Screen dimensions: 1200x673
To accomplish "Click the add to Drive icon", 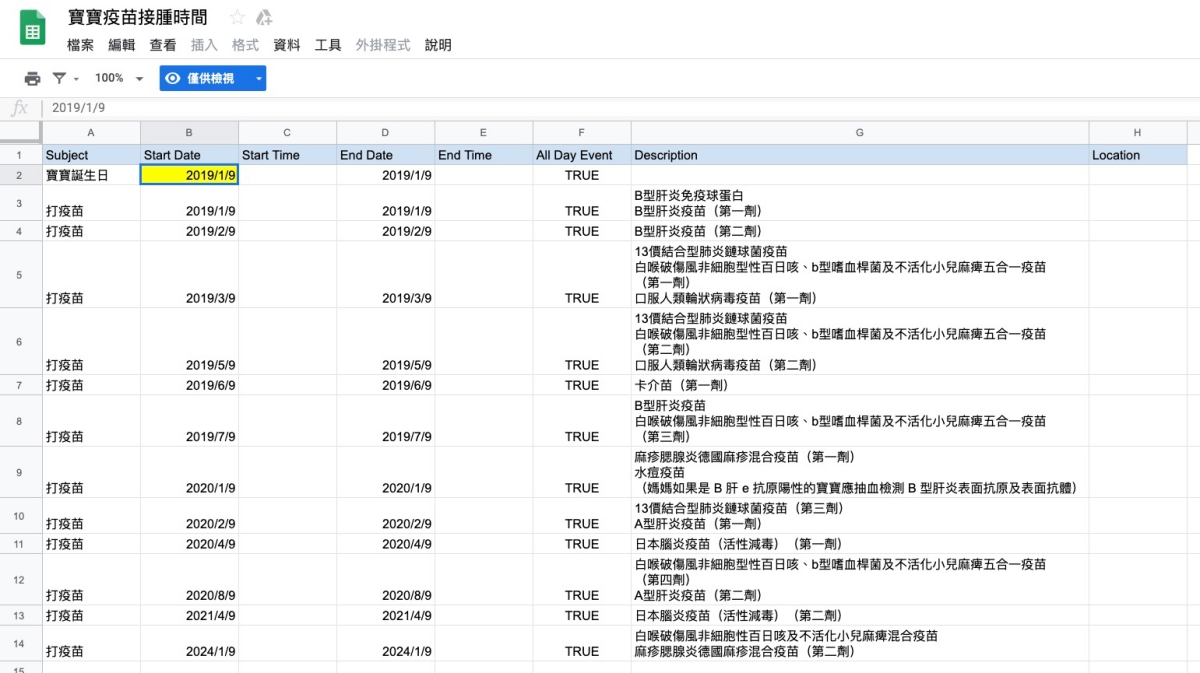I will [x=265, y=17].
